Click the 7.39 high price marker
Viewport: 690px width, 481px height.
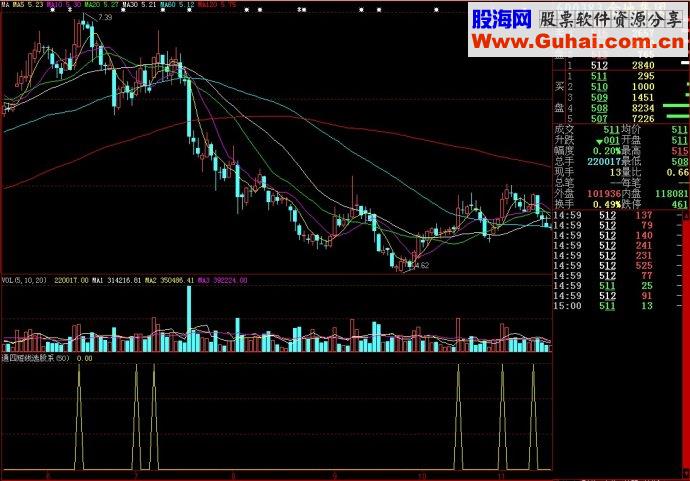[x=105, y=17]
